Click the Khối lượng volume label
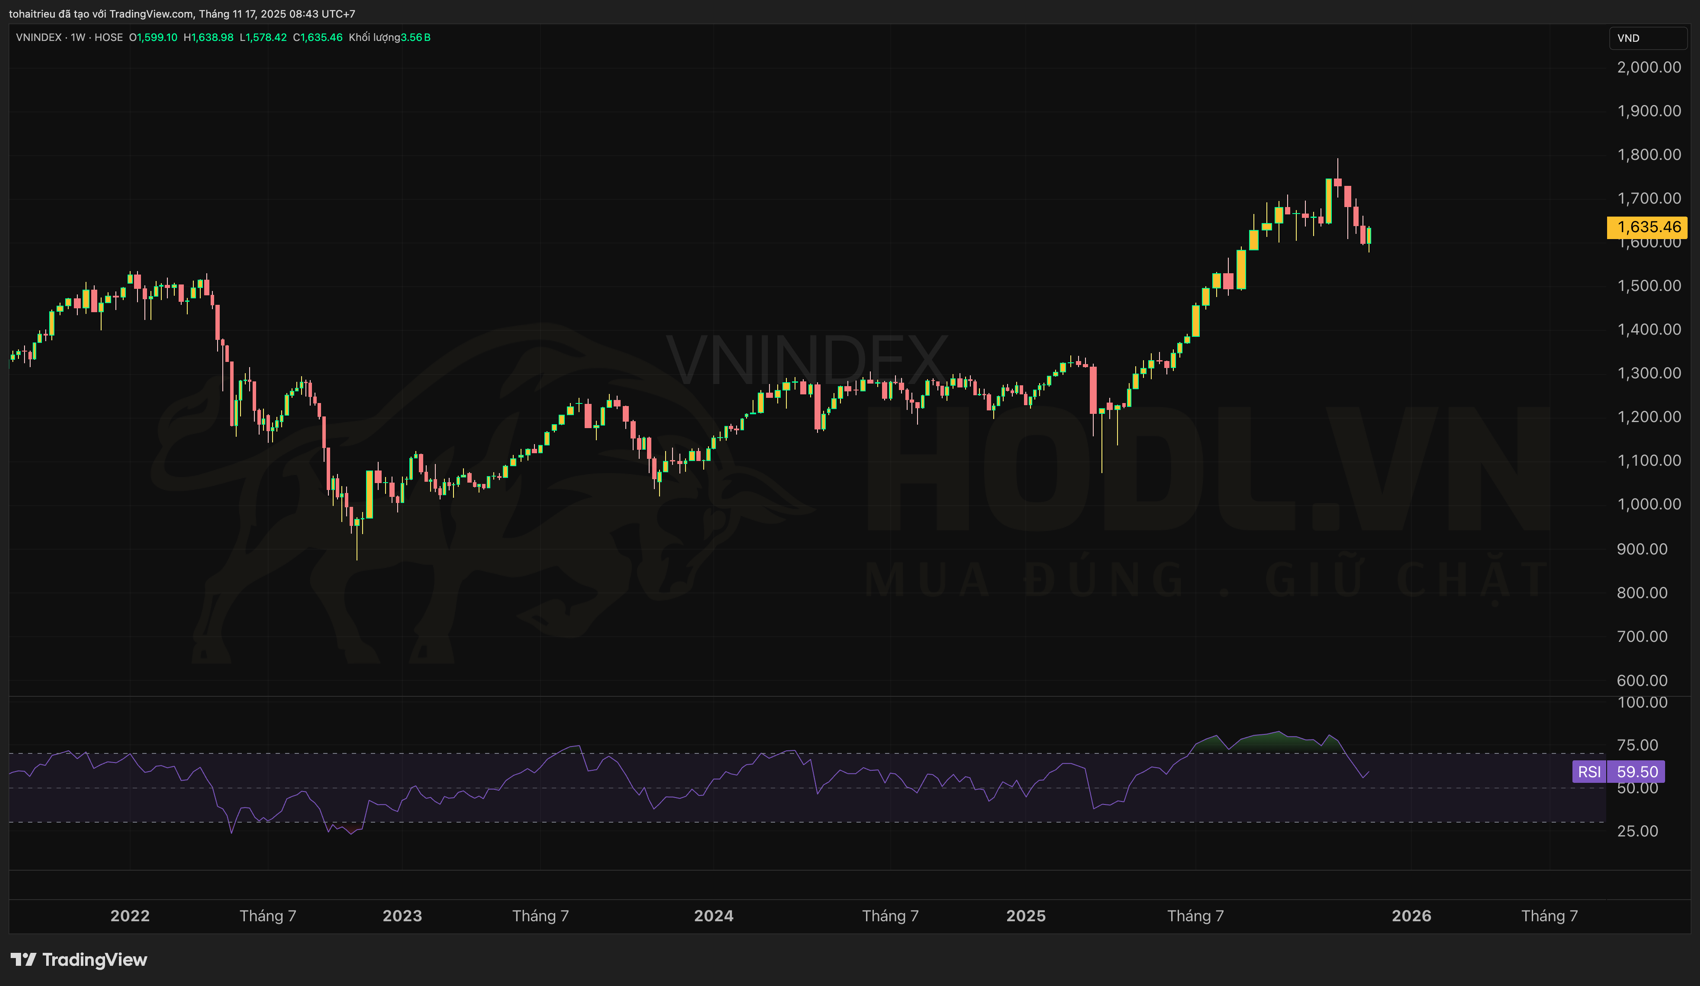This screenshot has width=1700, height=986. click(373, 38)
